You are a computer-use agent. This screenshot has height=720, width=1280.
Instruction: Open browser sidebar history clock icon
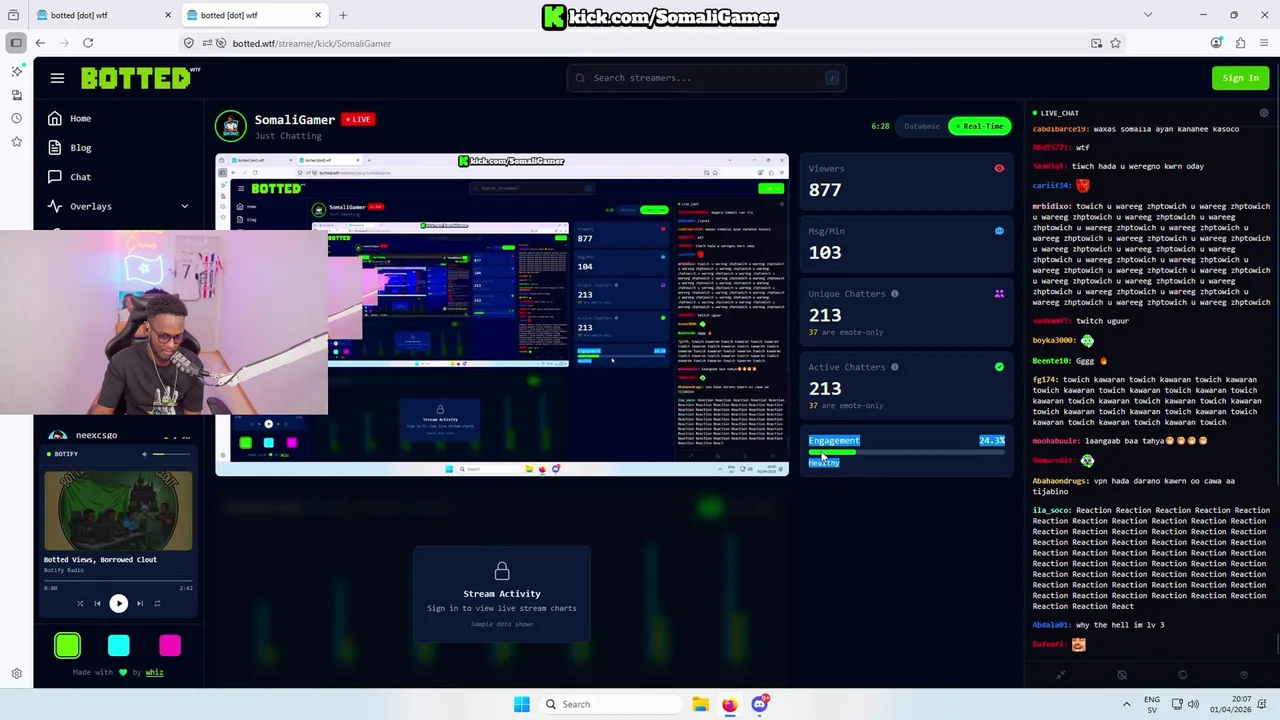pos(16,118)
